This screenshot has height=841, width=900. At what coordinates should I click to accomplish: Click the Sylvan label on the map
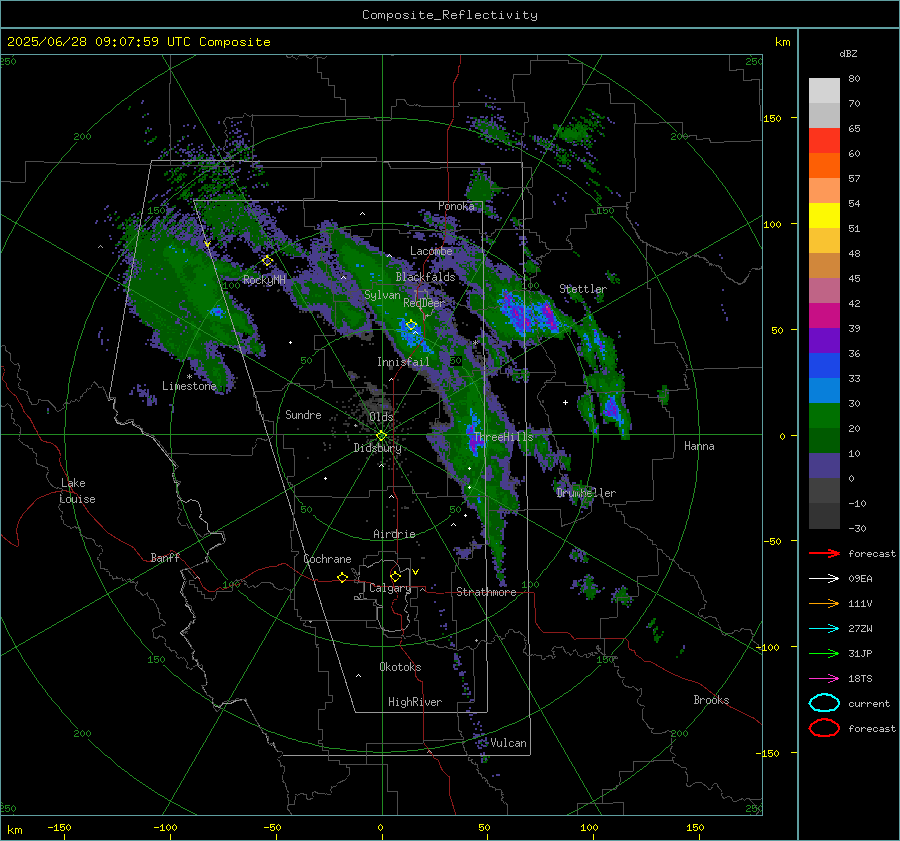click(x=382, y=295)
